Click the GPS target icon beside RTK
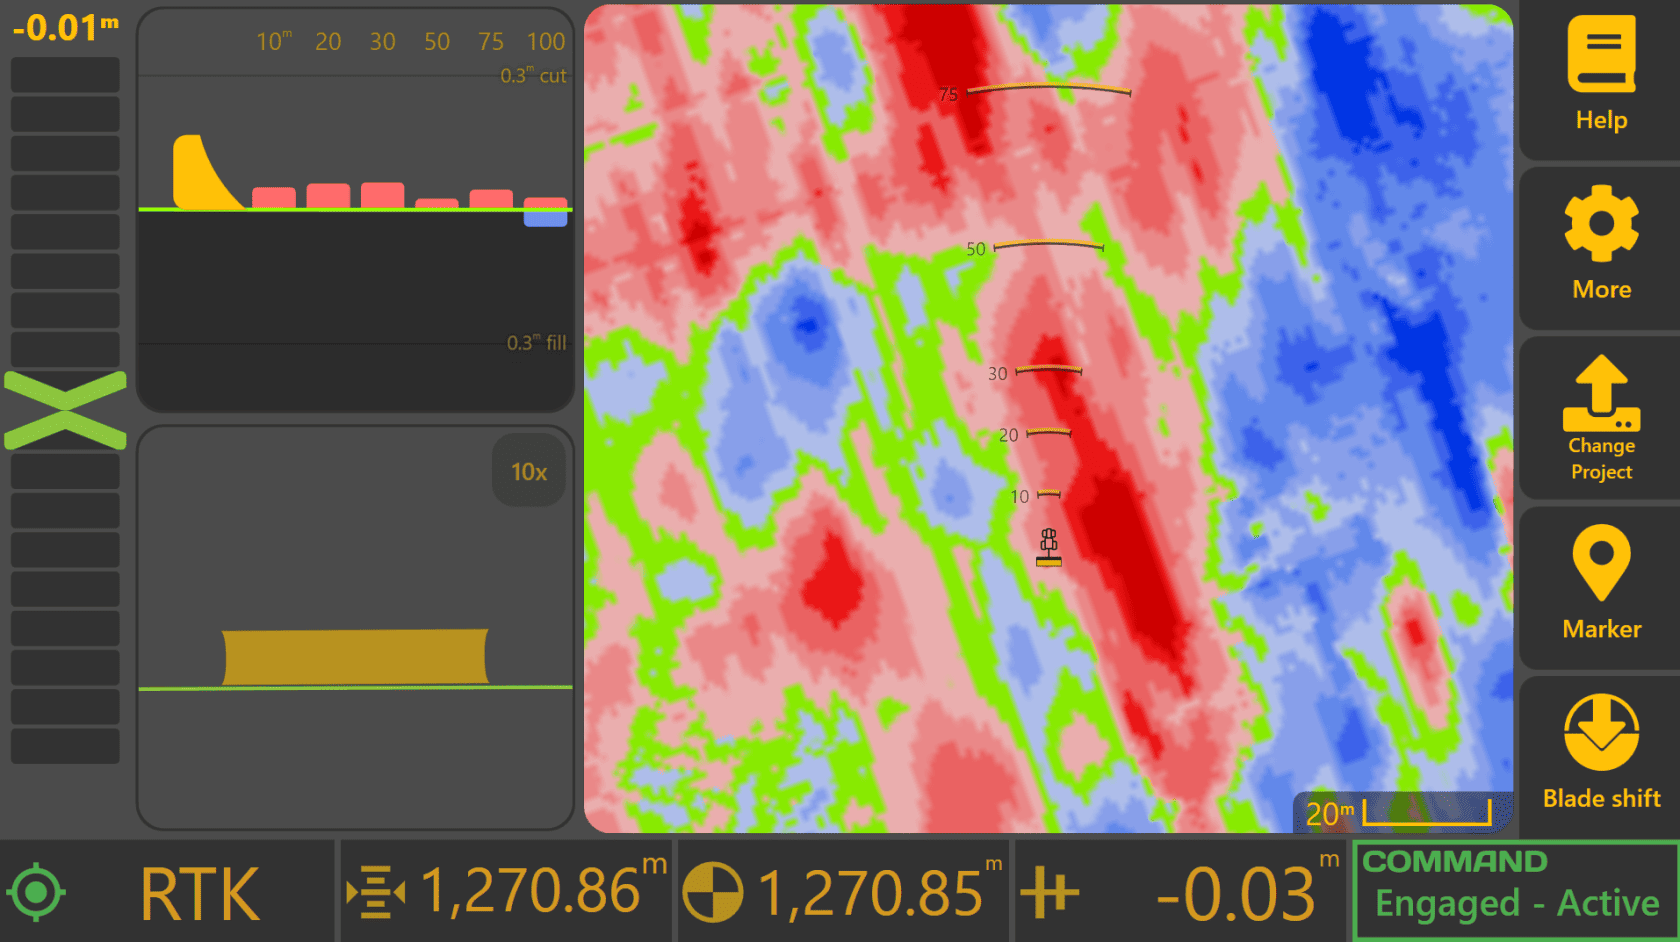The height and width of the screenshot is (942, 1680). click(x=37, y=891)
